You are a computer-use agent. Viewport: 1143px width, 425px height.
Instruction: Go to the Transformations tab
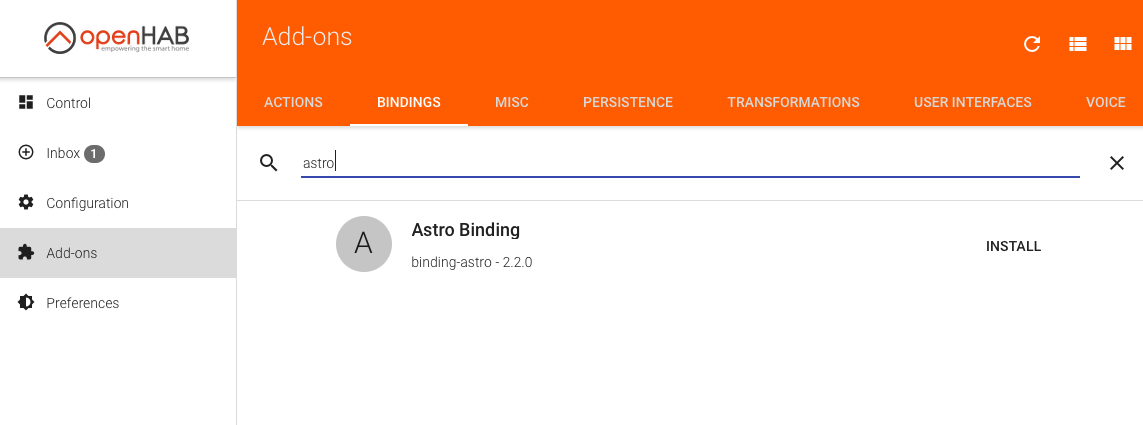(x=793, y=102)
